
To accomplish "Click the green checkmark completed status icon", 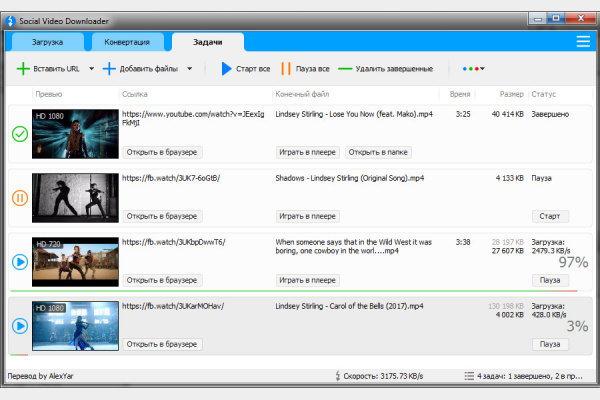I will [19, 134].
